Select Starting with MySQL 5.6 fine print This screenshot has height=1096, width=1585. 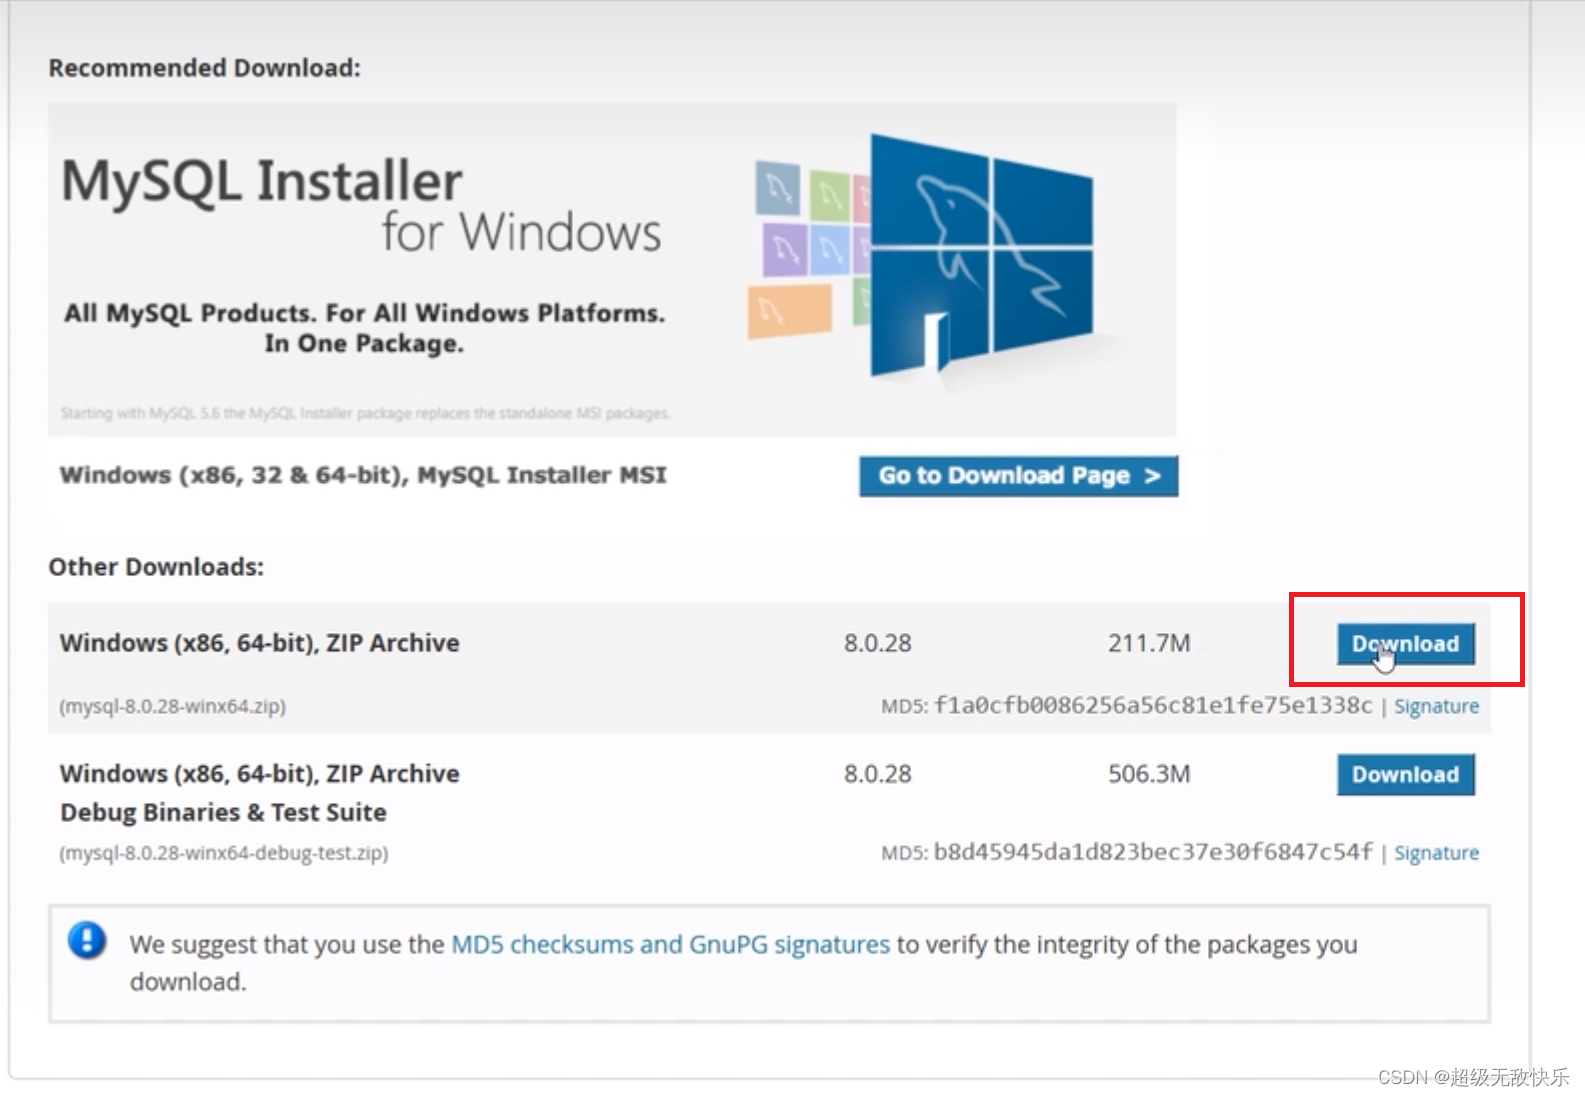pos(365,413)
